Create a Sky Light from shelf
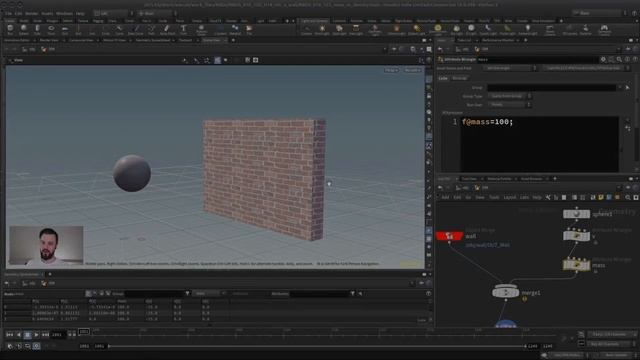Screen dimensions: 640x360 tap(456, 29)
